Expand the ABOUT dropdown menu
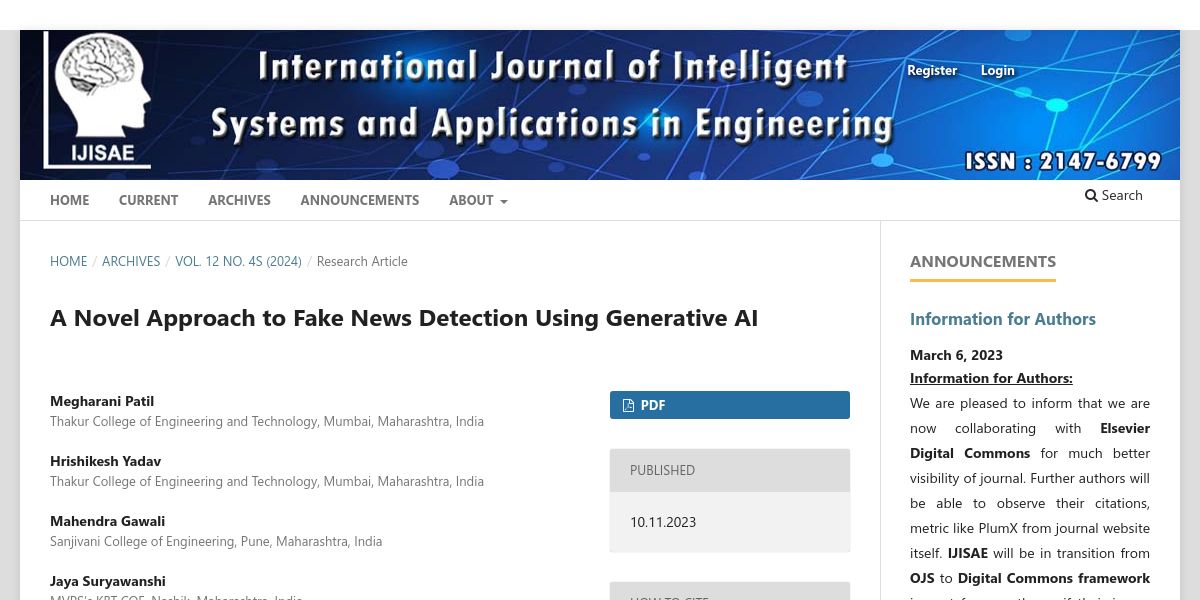The width and height of the screenshot is (1200, 600). (478, 200)
